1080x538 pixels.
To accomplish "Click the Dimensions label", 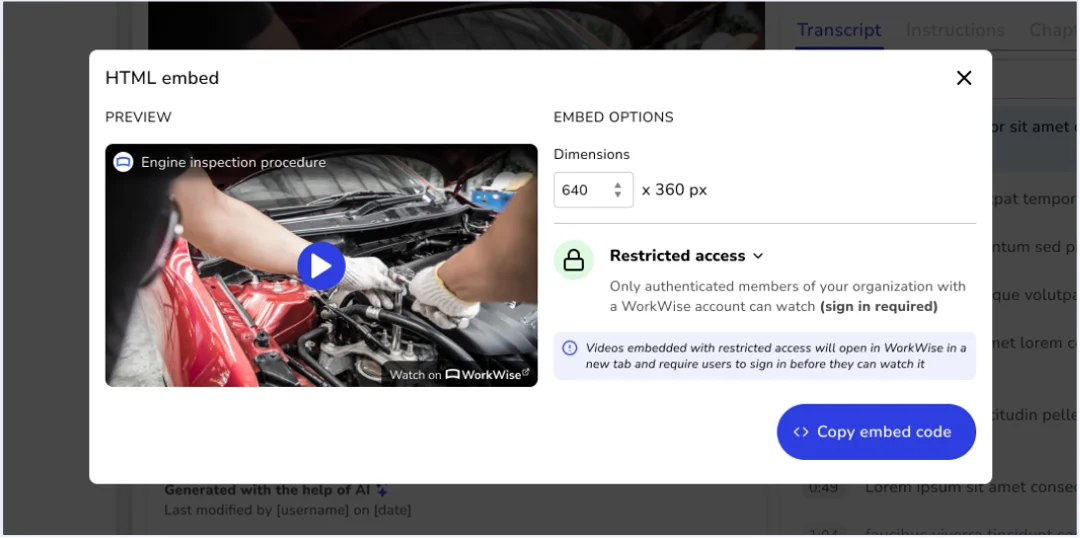I will pyautogui.click(x=592, y=154).
